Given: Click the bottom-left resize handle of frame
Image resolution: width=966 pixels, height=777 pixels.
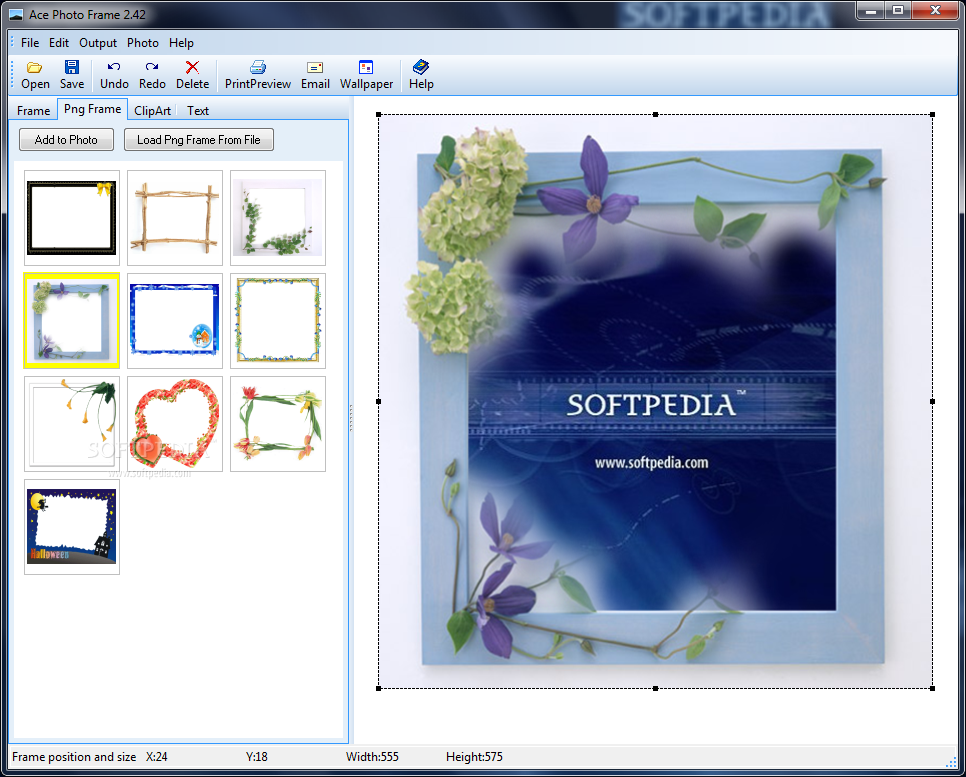Looking at the screenshot, I should pos(378,688).
